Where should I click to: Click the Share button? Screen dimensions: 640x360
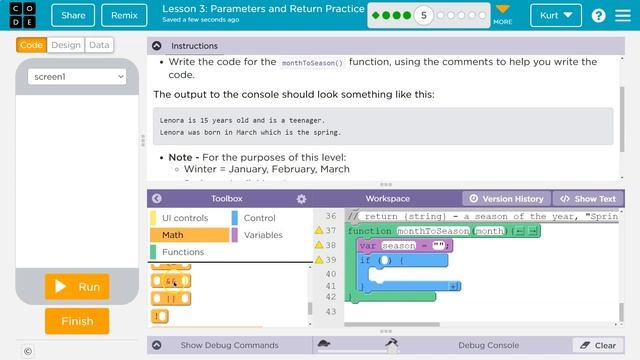(x=73, y=16)
